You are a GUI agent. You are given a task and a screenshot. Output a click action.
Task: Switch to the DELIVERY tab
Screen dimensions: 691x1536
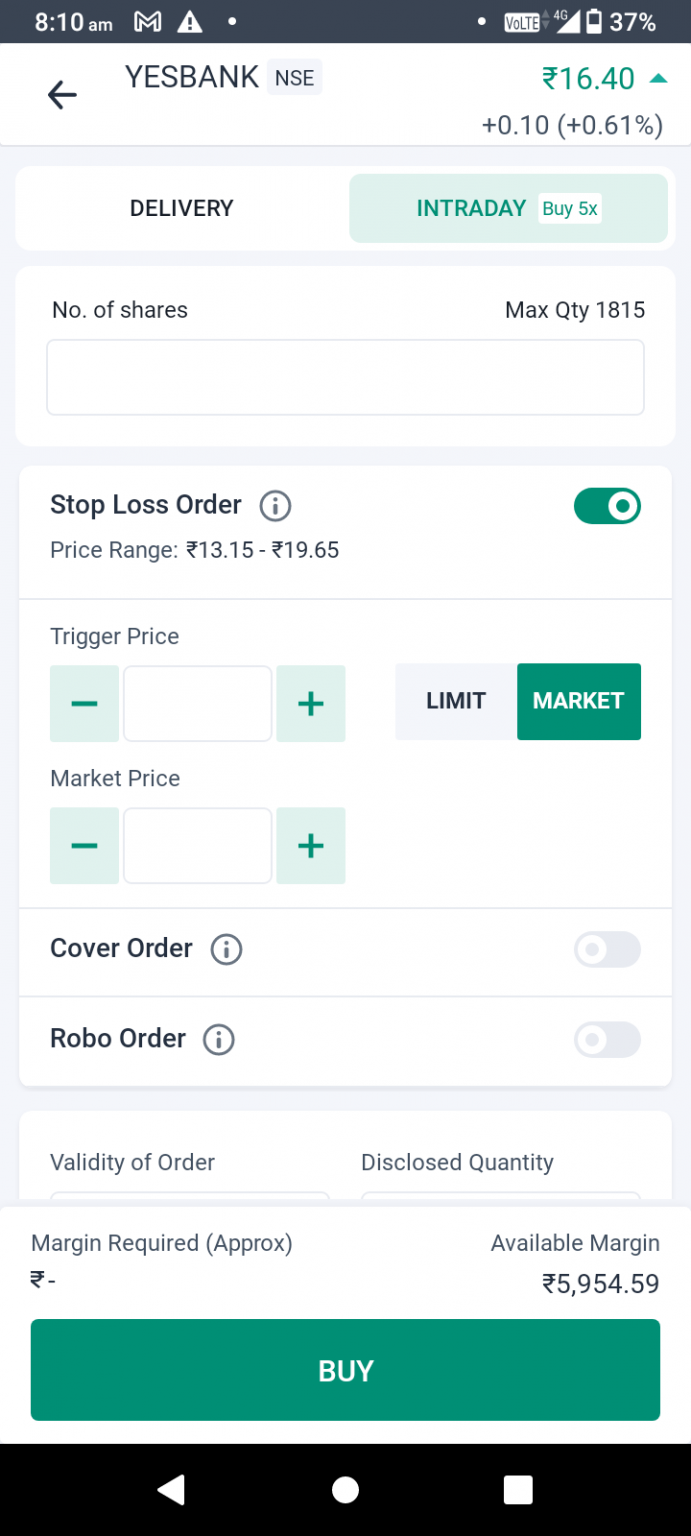coord(181,208)
